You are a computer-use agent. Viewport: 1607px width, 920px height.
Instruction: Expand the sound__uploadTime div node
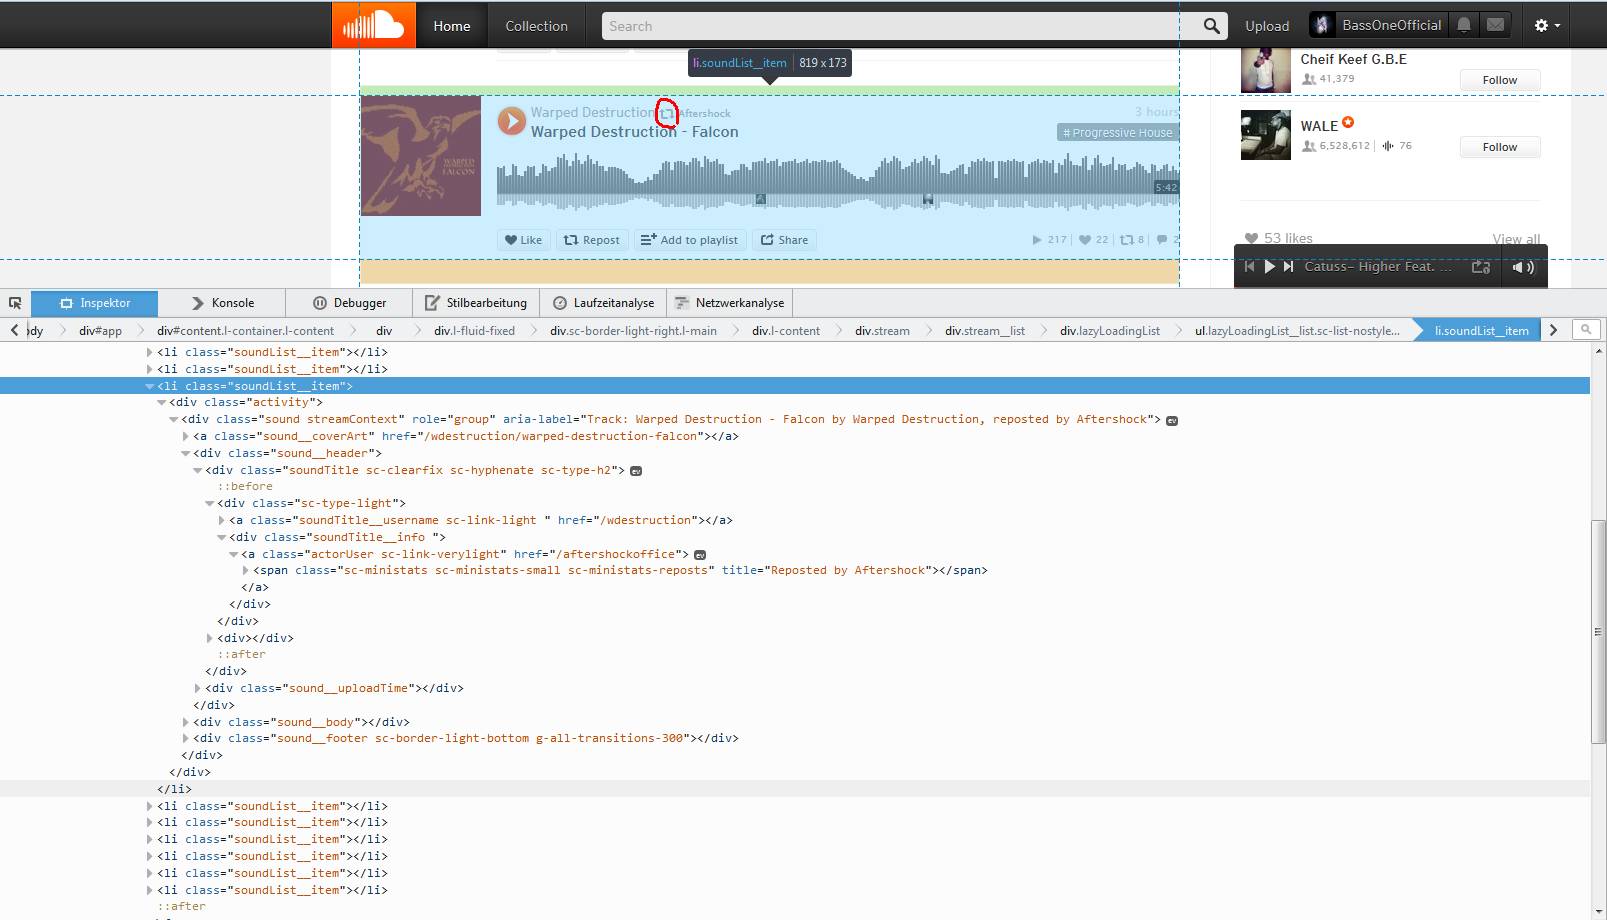coord(198,688)
